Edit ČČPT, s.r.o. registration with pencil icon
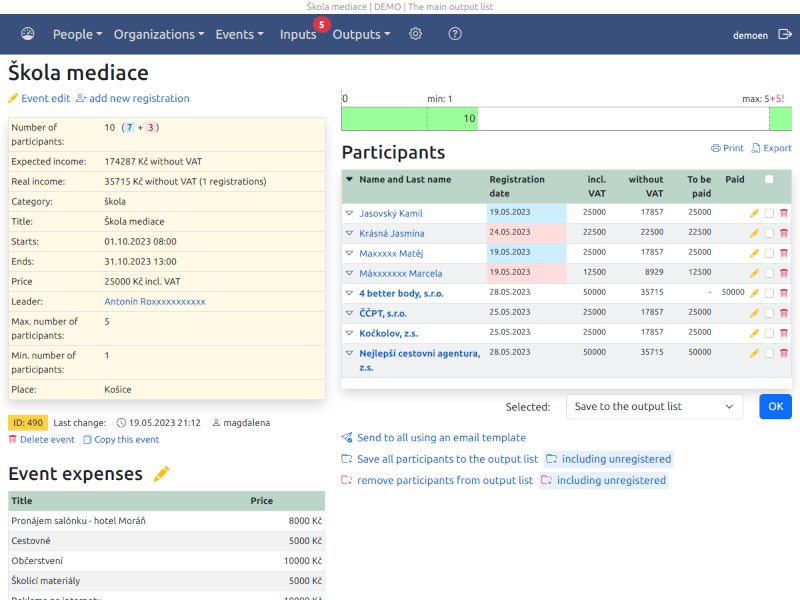This screenshot has height=600, width=800. [754, 313]
